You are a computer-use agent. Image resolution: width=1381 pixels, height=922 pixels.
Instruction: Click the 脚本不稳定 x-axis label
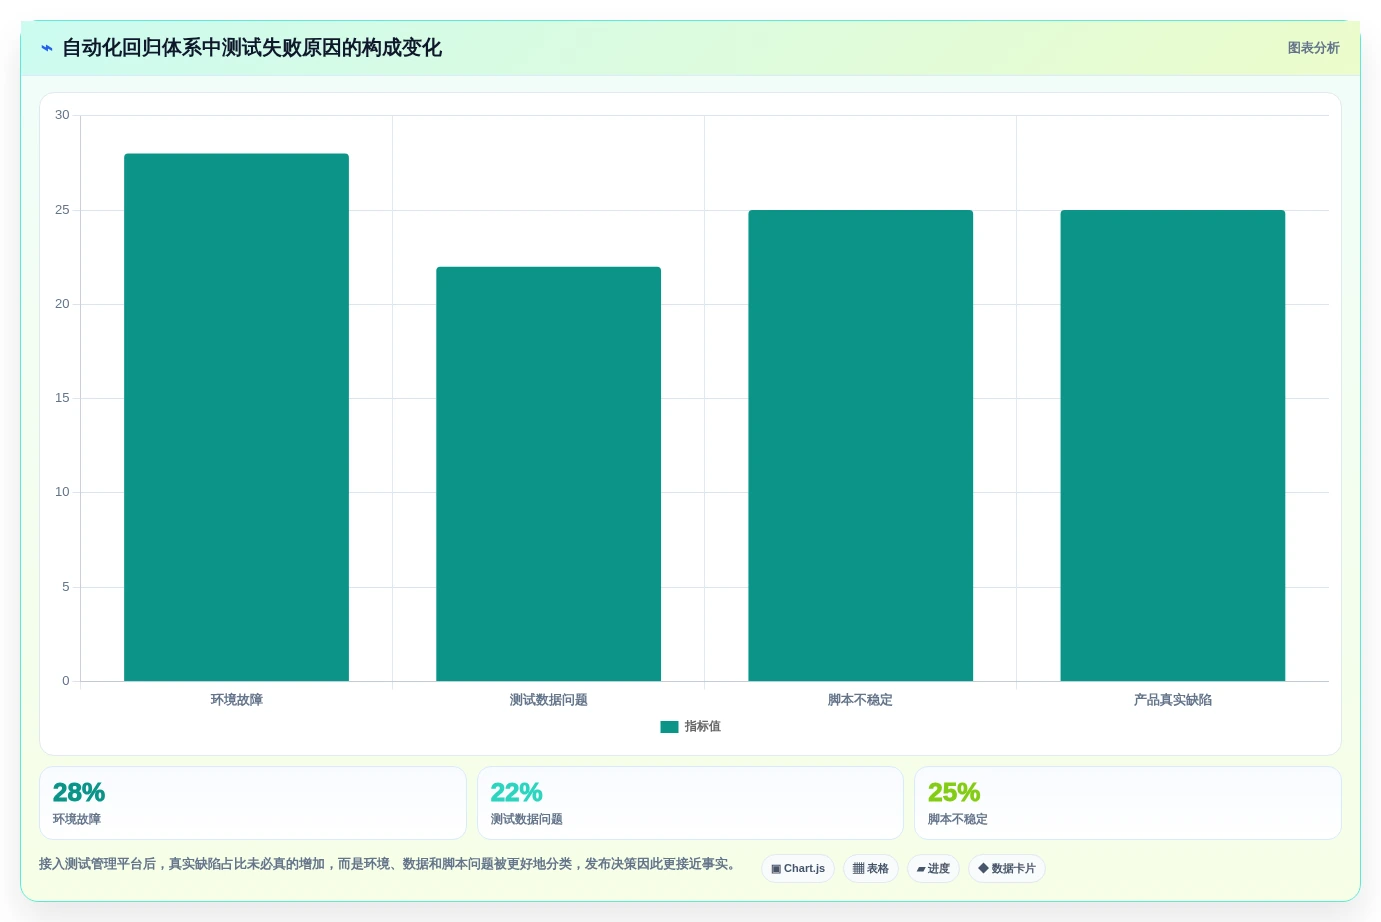click(x=860, y=700)
